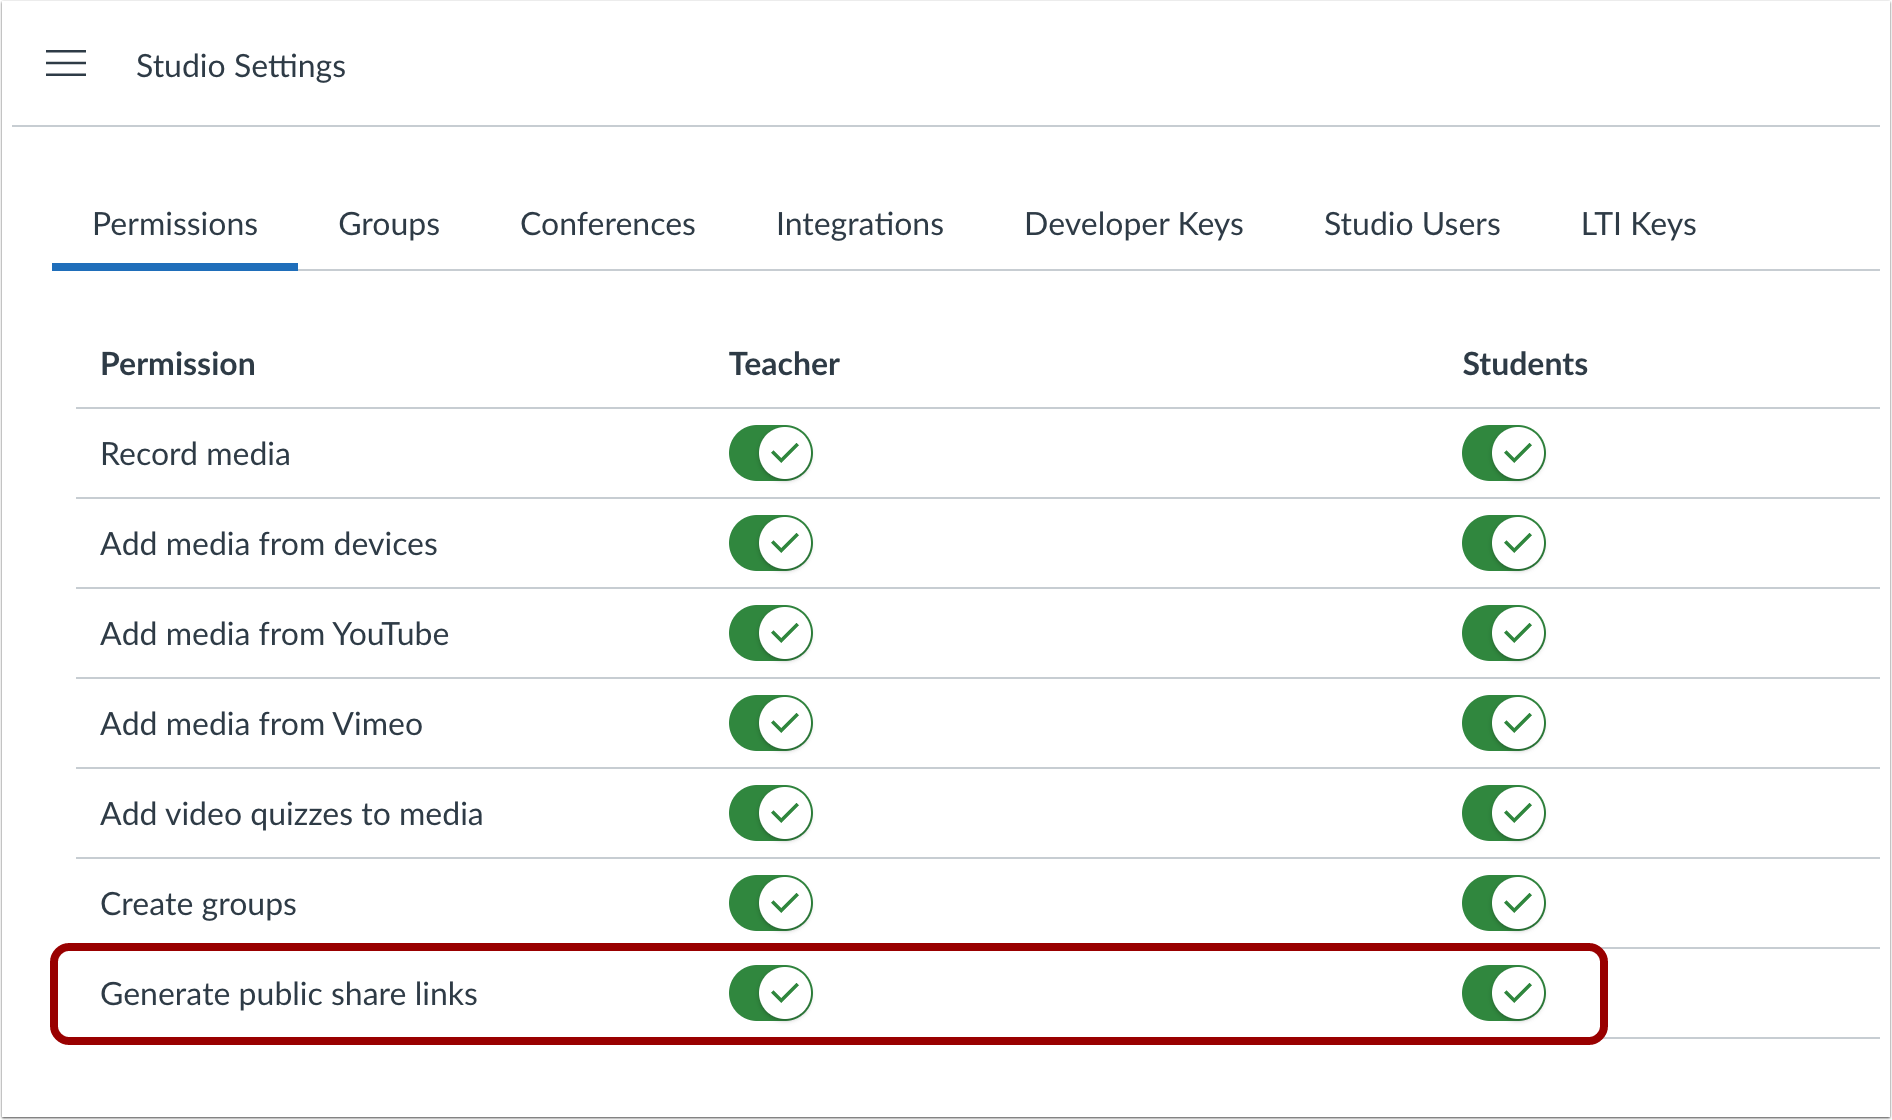This screenshot has height=1120, width=1892.
Task: Open the hamburger navigation menu
Action: tap(66, 63)
